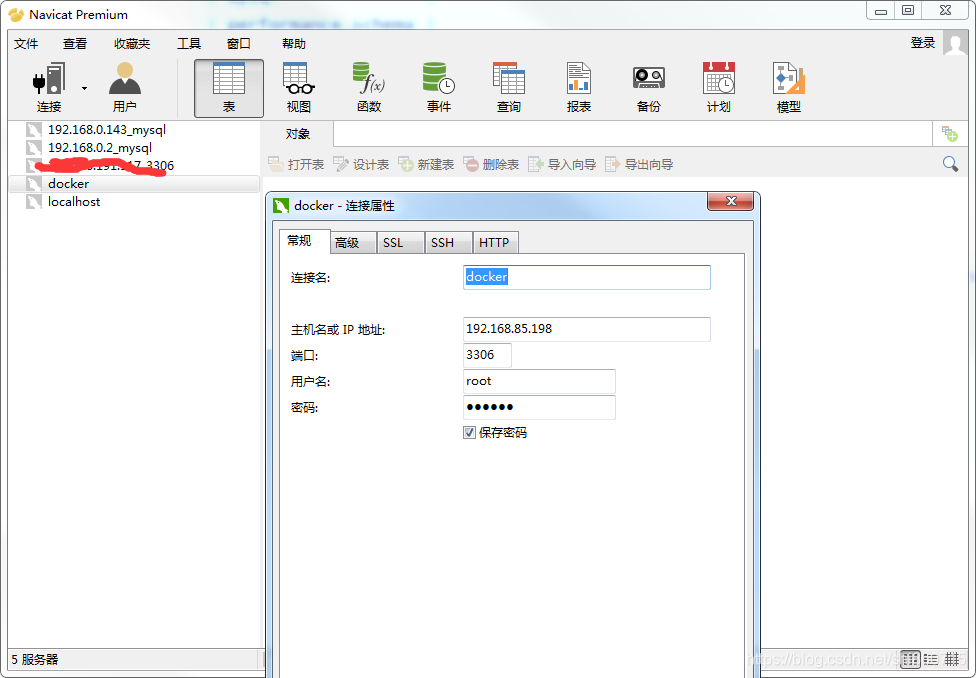Switch to the Advanced (高级) tab
Screen dimensions: 976x678
(352, 243)
